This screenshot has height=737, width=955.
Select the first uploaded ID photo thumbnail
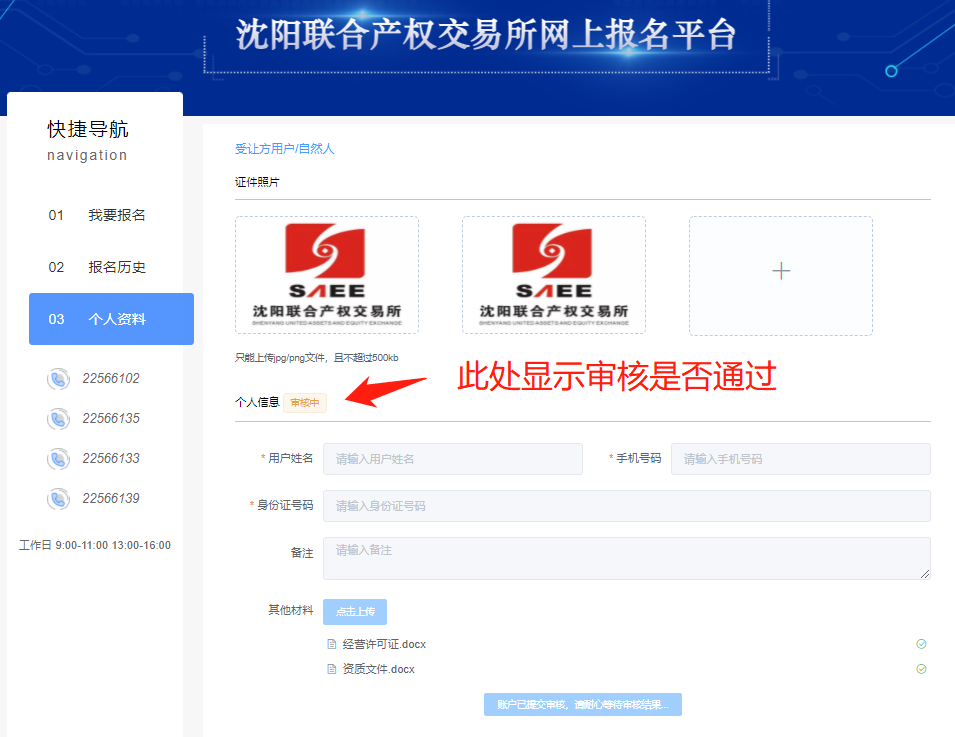[x=327, y=275]
